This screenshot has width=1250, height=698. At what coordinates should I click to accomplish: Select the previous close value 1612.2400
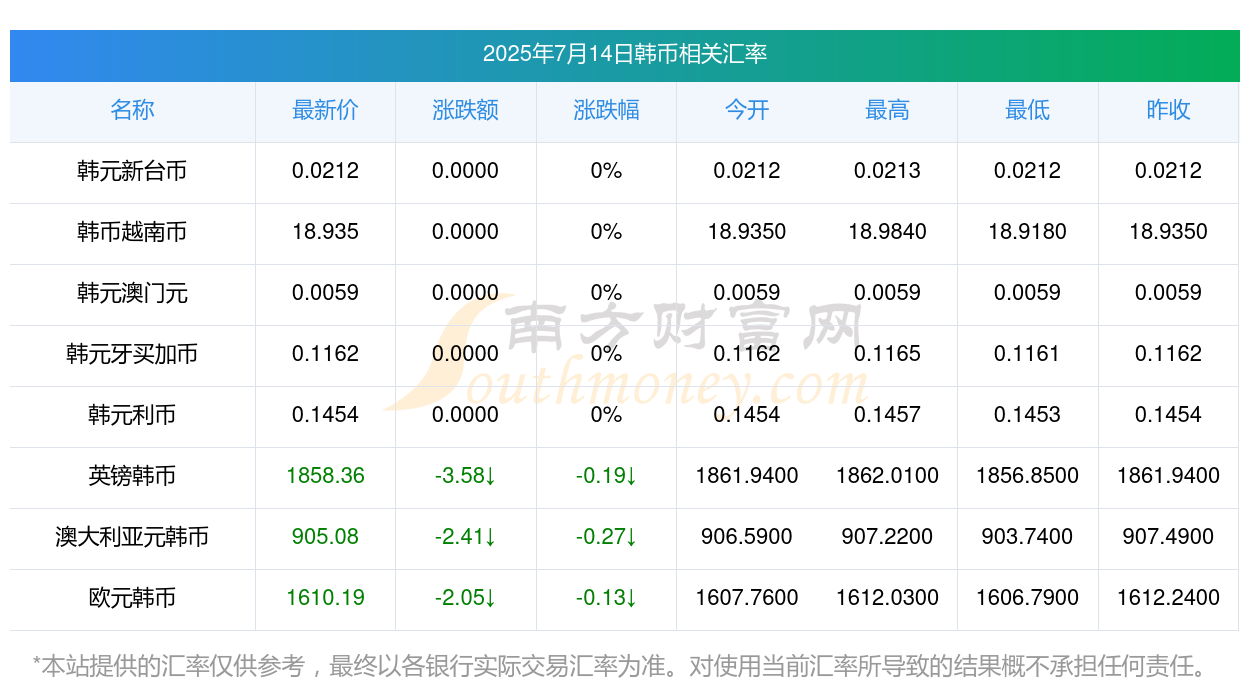1168,598
